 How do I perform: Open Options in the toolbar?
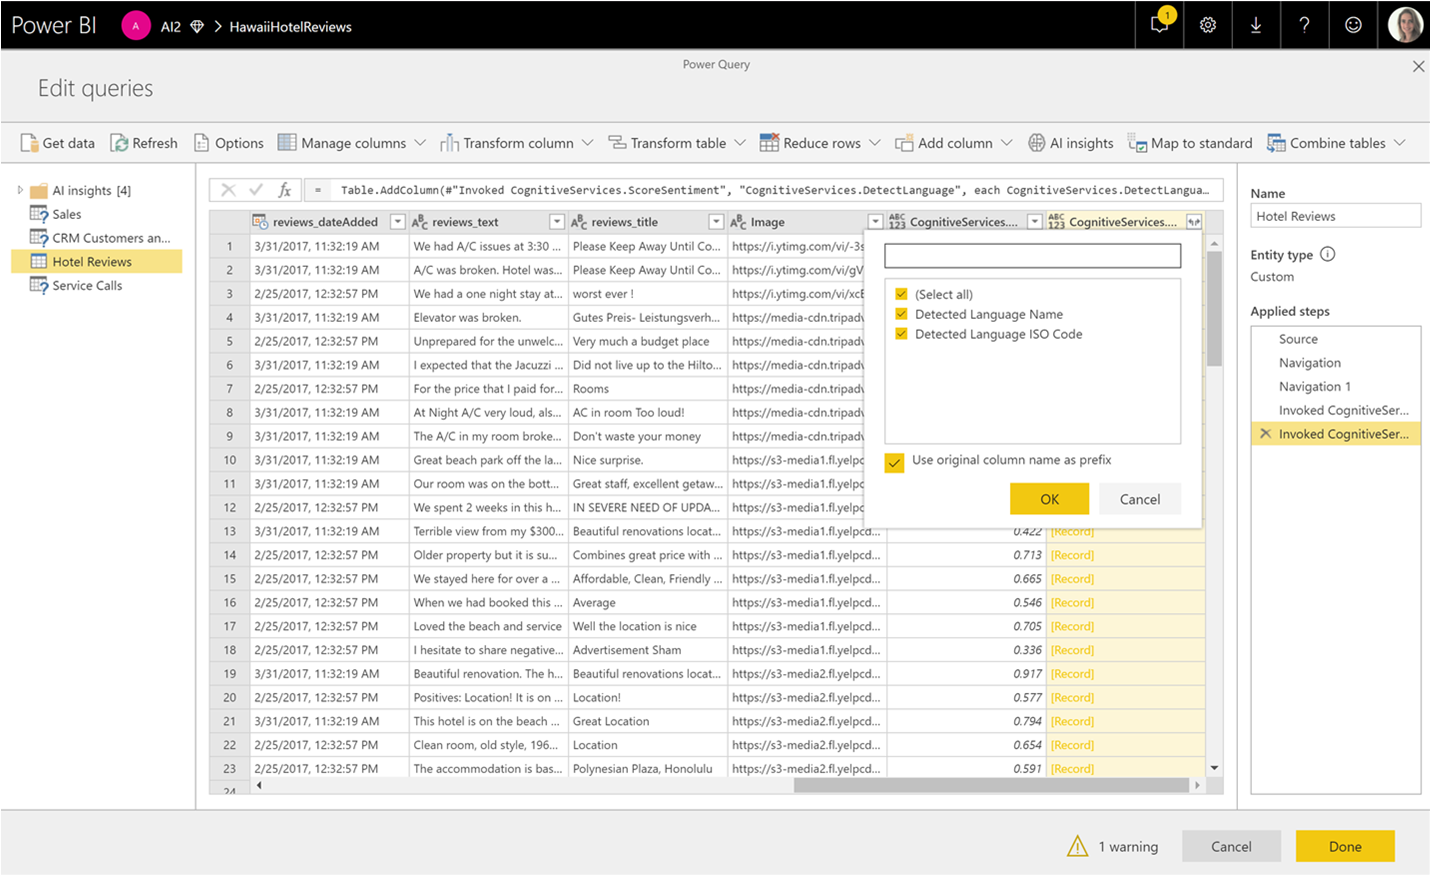(x=229, y=143)
